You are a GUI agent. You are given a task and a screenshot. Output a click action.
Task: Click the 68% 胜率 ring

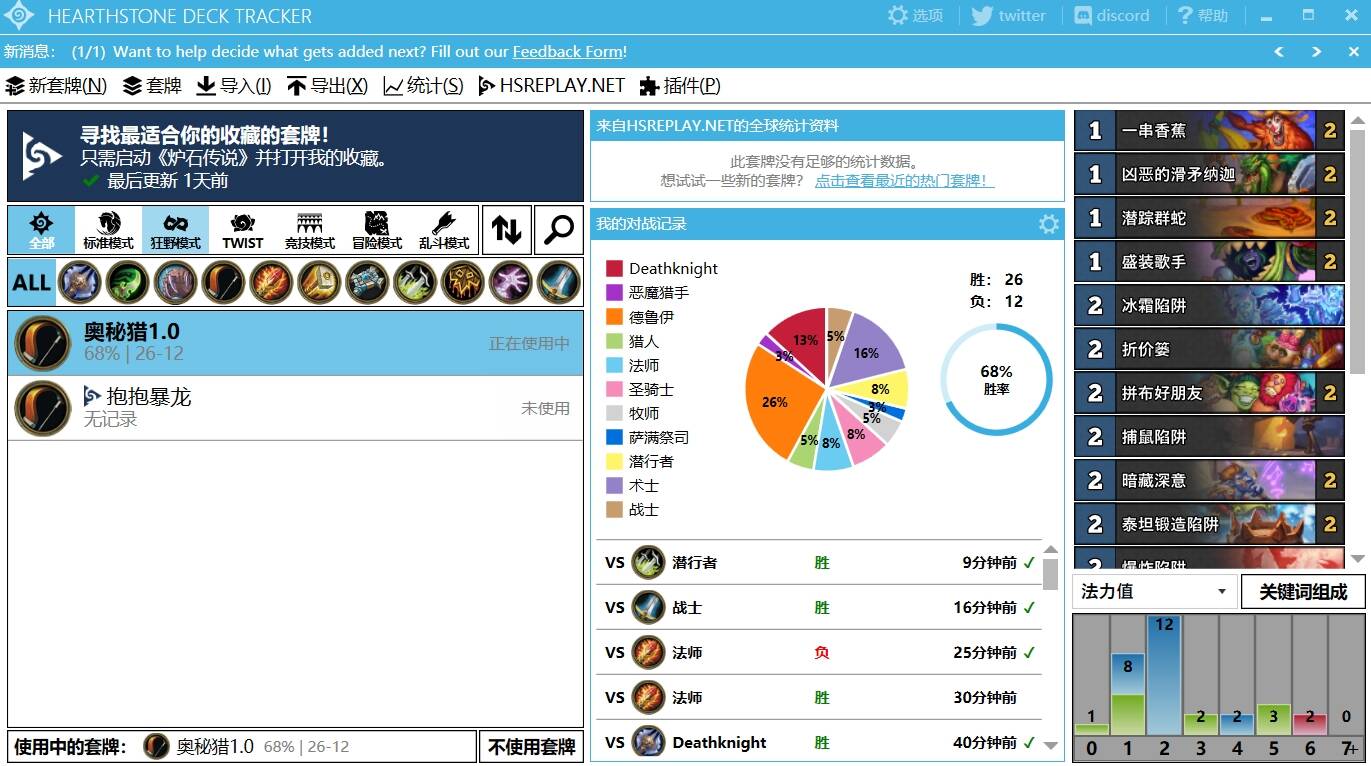[996, 379]
